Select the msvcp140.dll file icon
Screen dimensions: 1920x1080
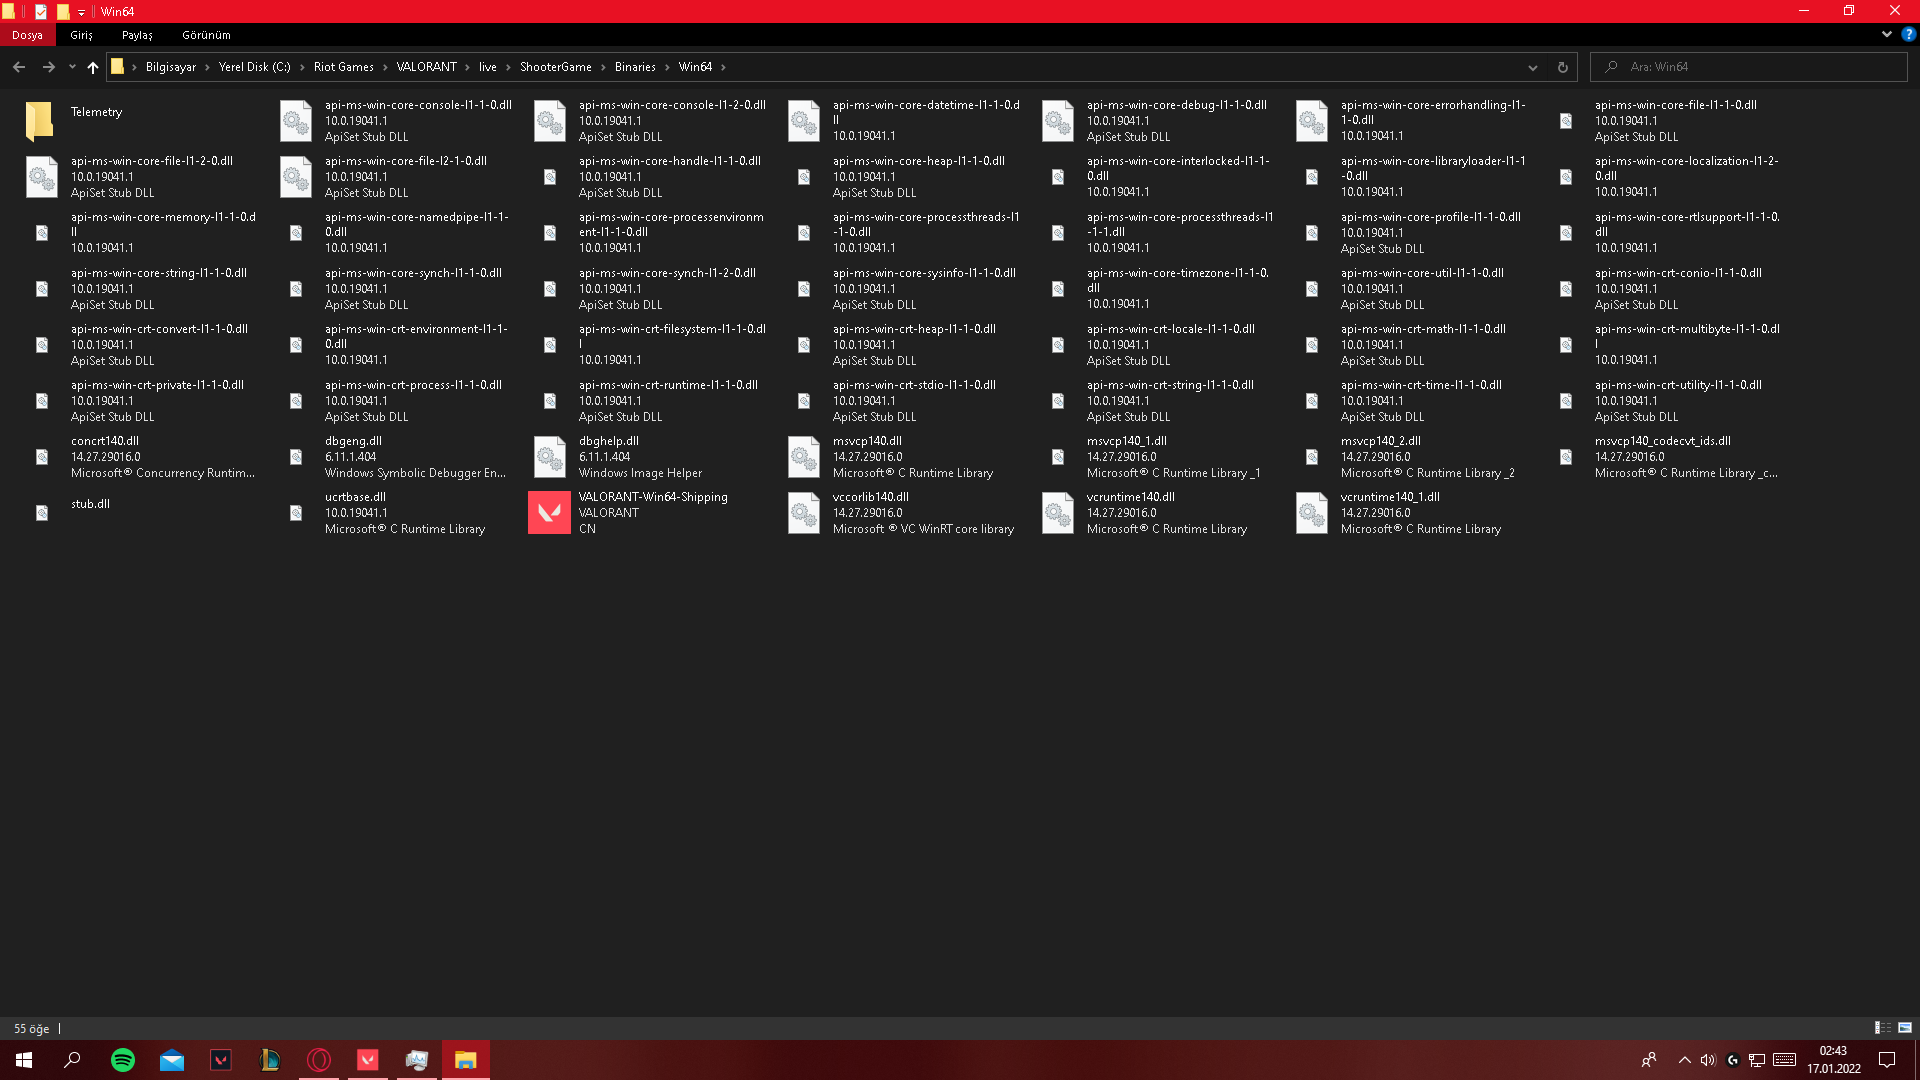tap(803, 457)
